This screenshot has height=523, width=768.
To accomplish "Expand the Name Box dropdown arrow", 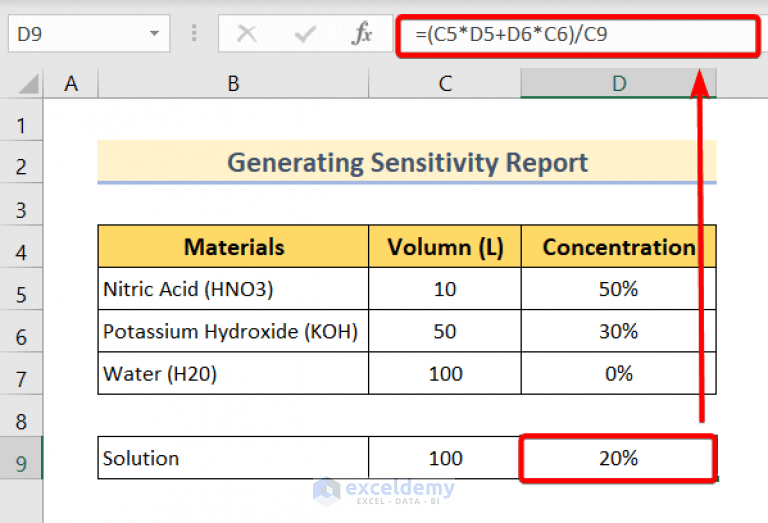I will (x=154, y=33).
